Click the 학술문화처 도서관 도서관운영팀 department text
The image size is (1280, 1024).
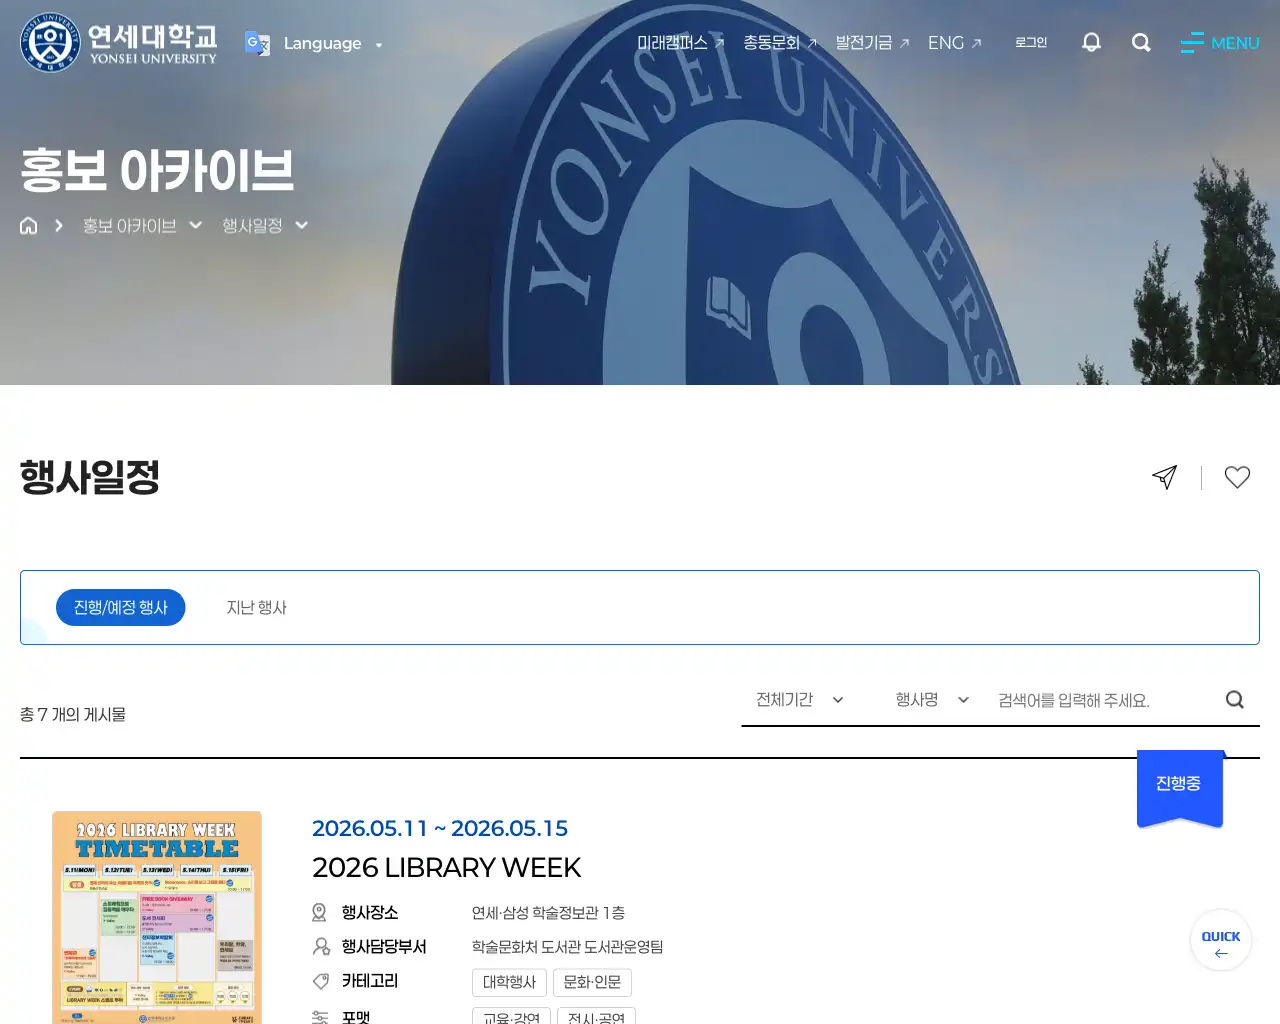567,947
